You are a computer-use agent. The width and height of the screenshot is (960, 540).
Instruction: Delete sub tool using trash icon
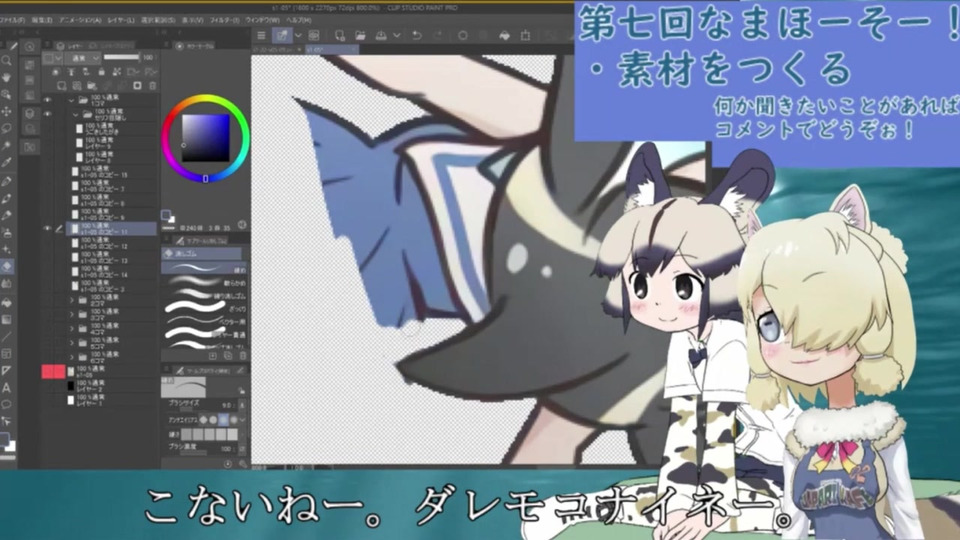[242, 355]
